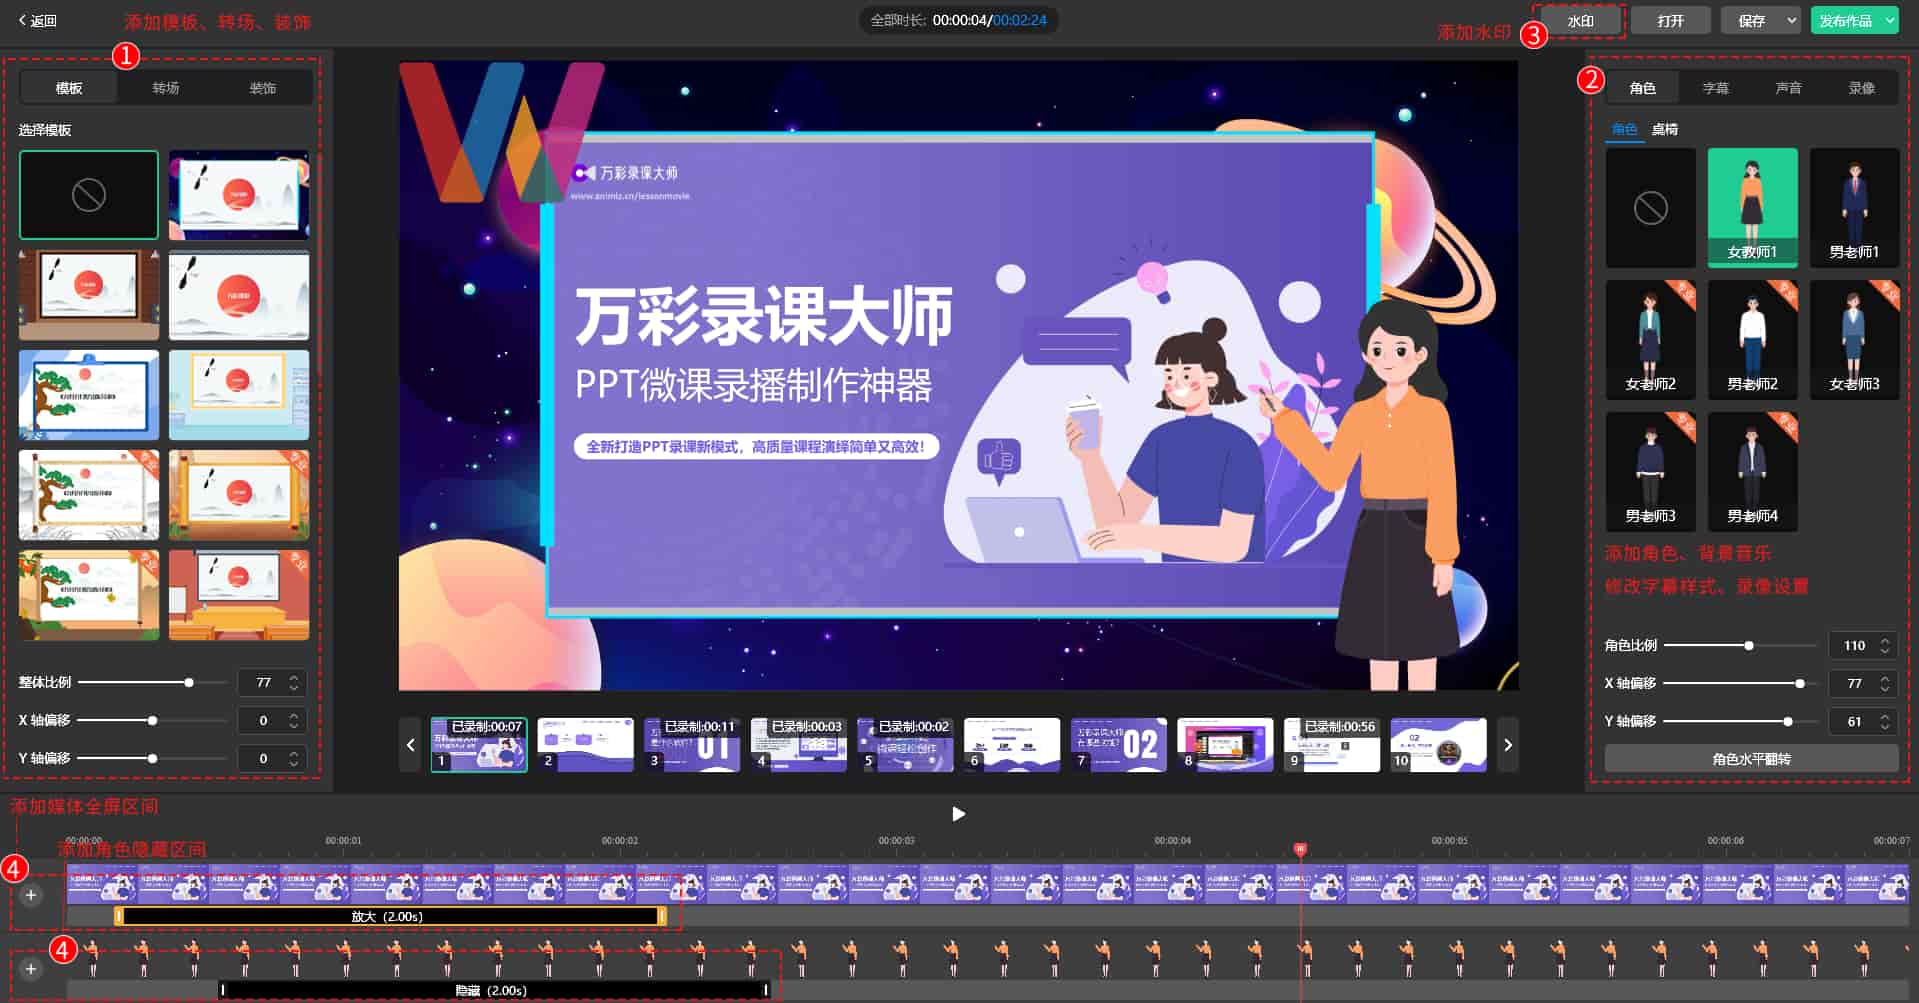Play the timeline preview
Screen dimensions: 1919x1003
(958, 814)
